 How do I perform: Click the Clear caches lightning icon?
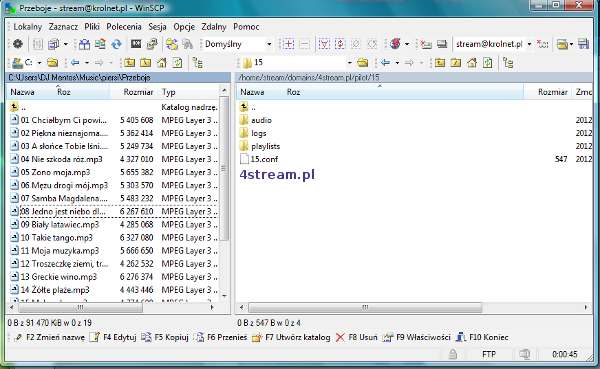(x=396, y=44)
